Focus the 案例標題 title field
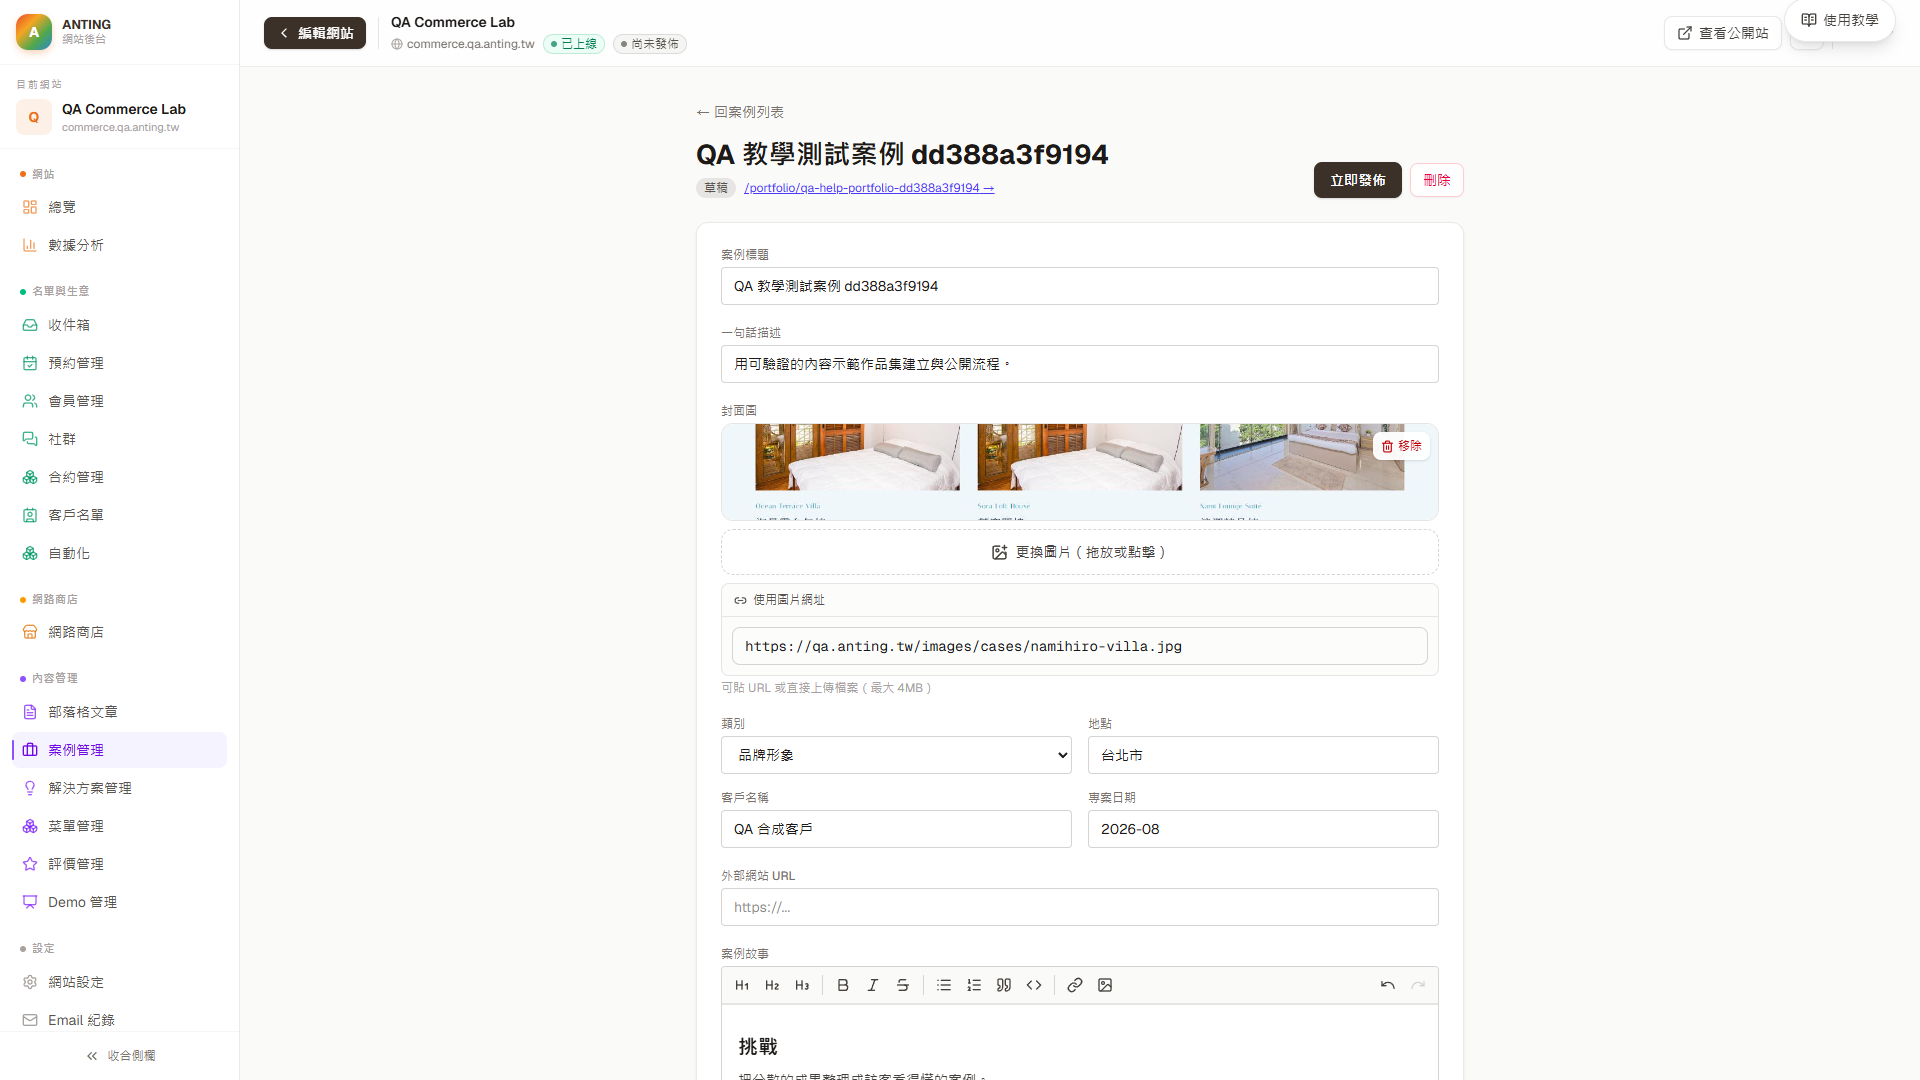1920x1080 pixels. [1080, 286]
